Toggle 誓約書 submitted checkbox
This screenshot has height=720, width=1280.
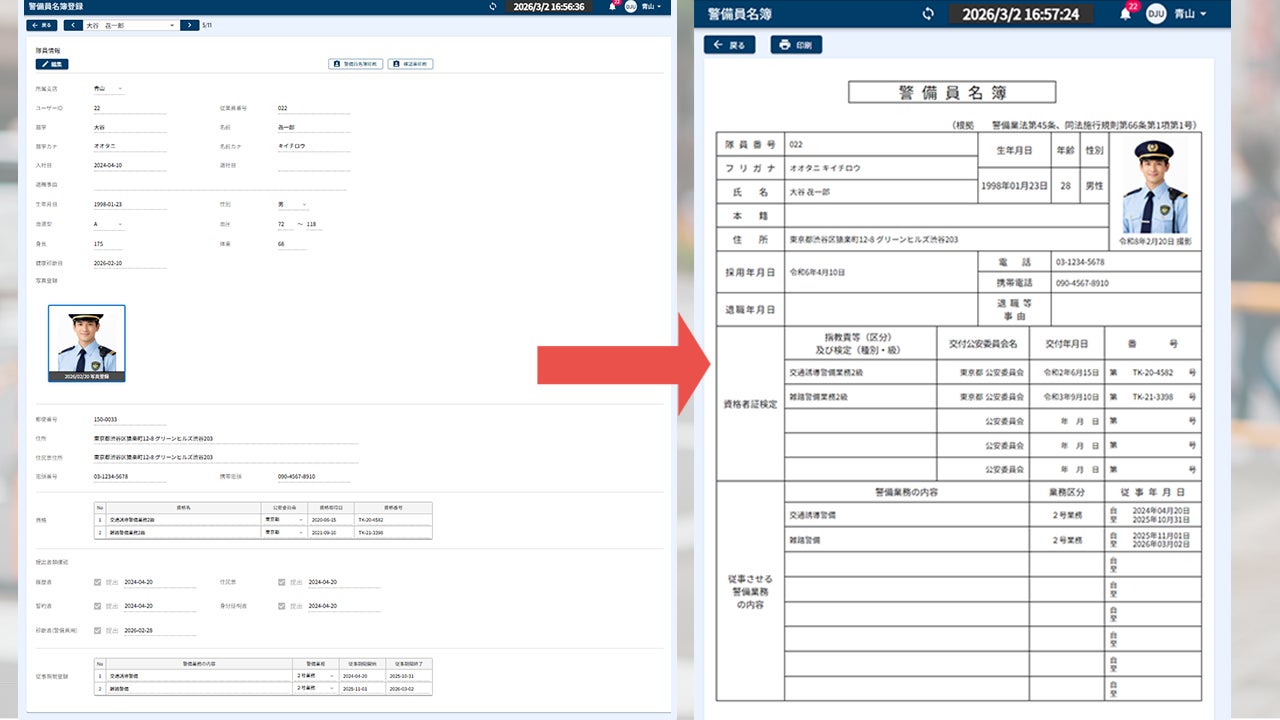point(98,606)
